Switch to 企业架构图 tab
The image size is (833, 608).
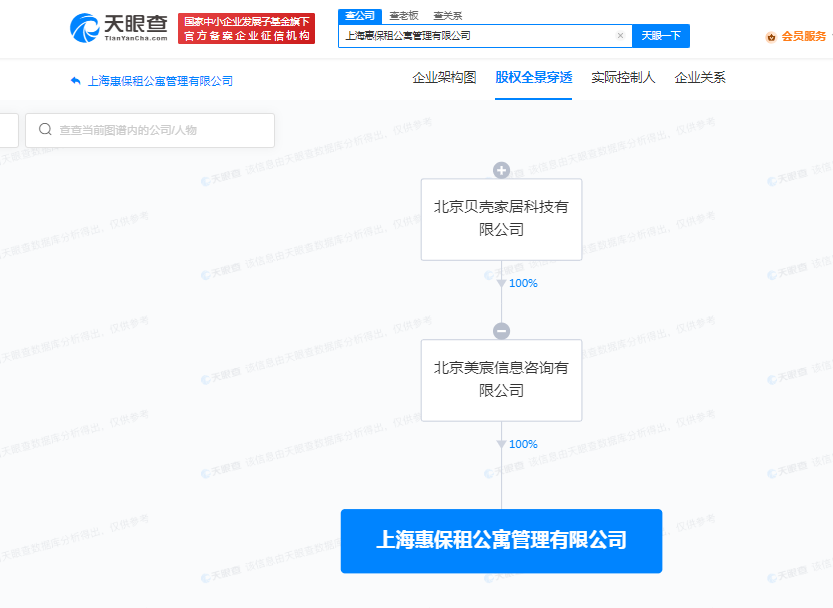(444, 78)
